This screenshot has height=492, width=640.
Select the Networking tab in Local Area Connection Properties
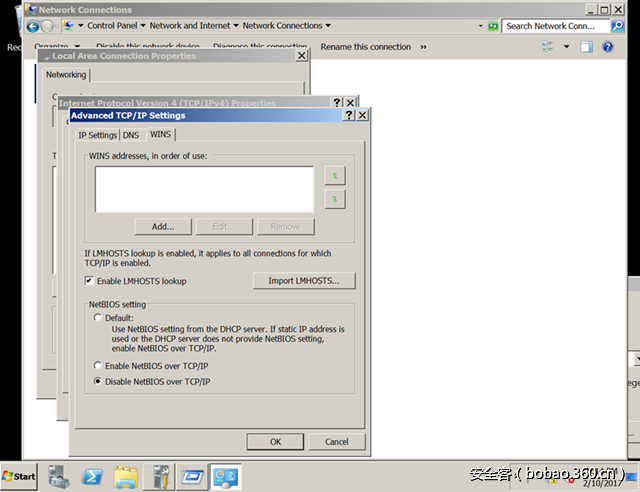click(x=66, y=75)
